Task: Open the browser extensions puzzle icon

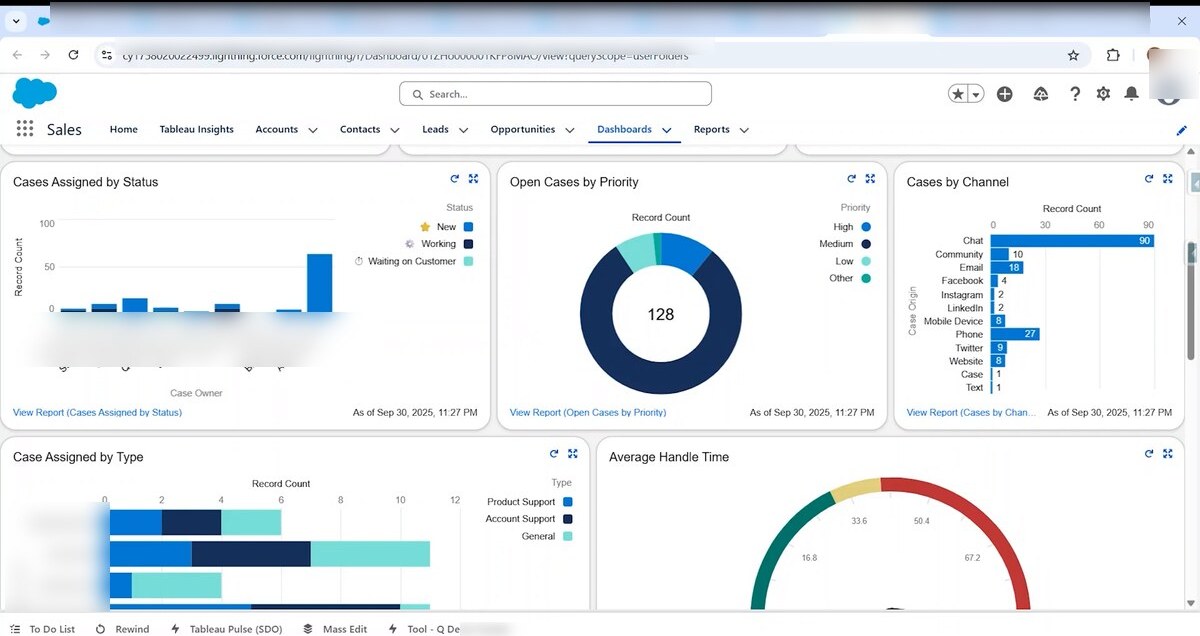Action: (x=1113, y=55)
